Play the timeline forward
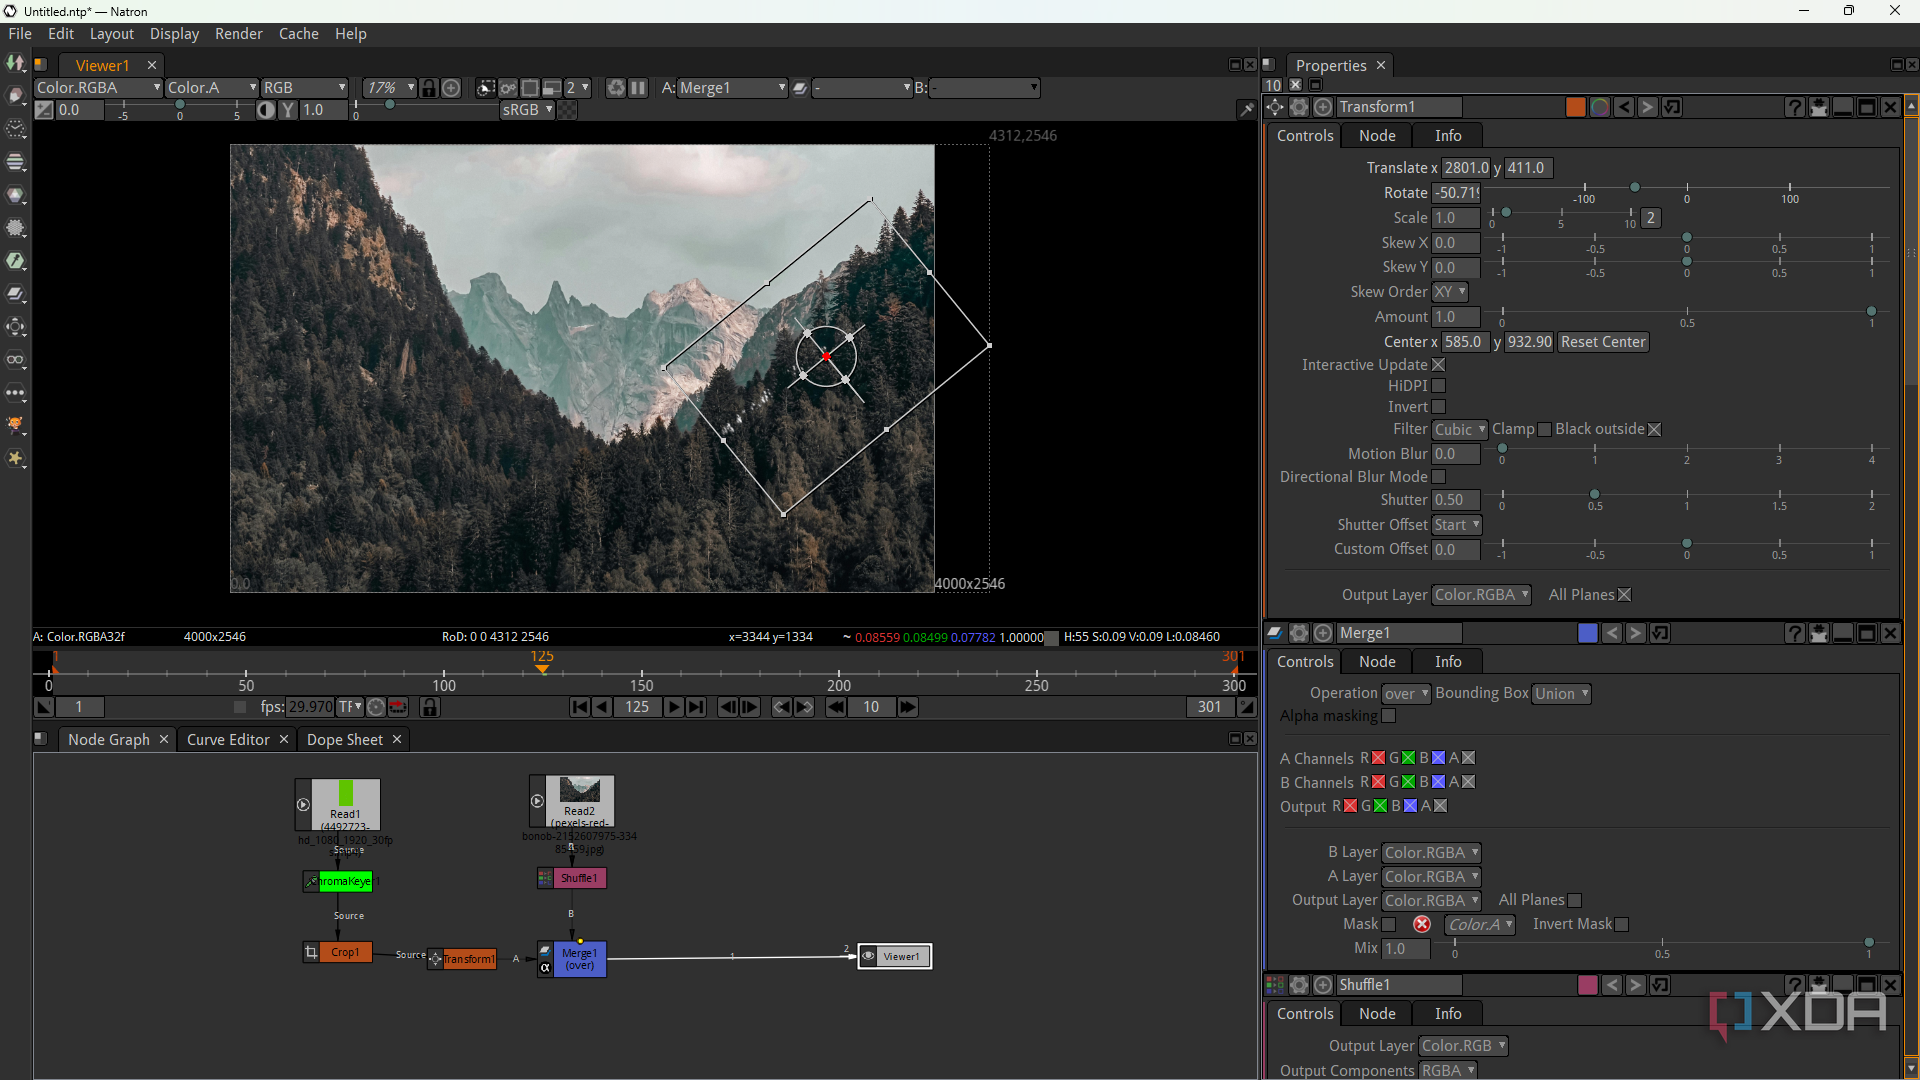This screenshot has height=1080, width=1920. pos(673,707)
